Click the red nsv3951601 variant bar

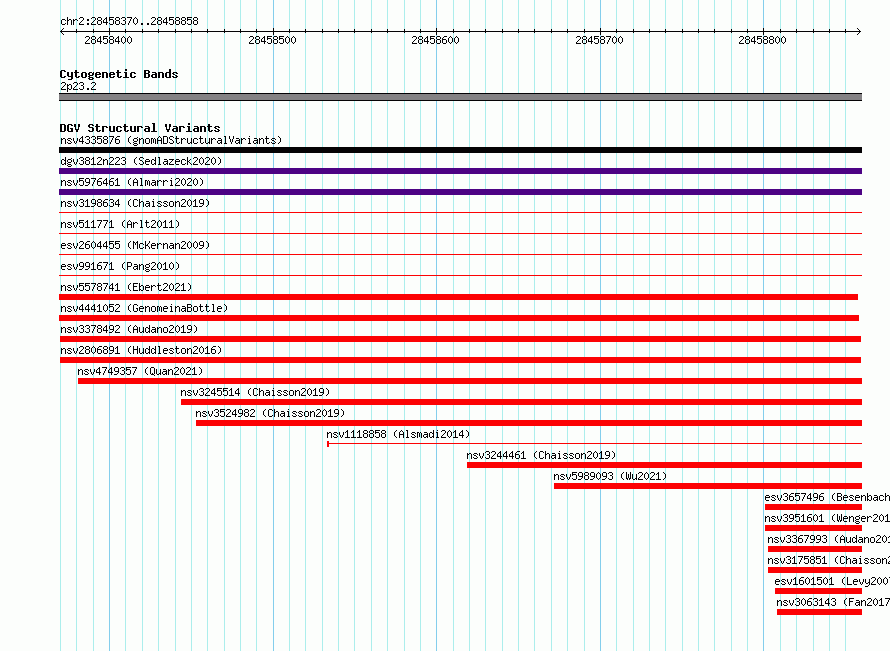813,528
